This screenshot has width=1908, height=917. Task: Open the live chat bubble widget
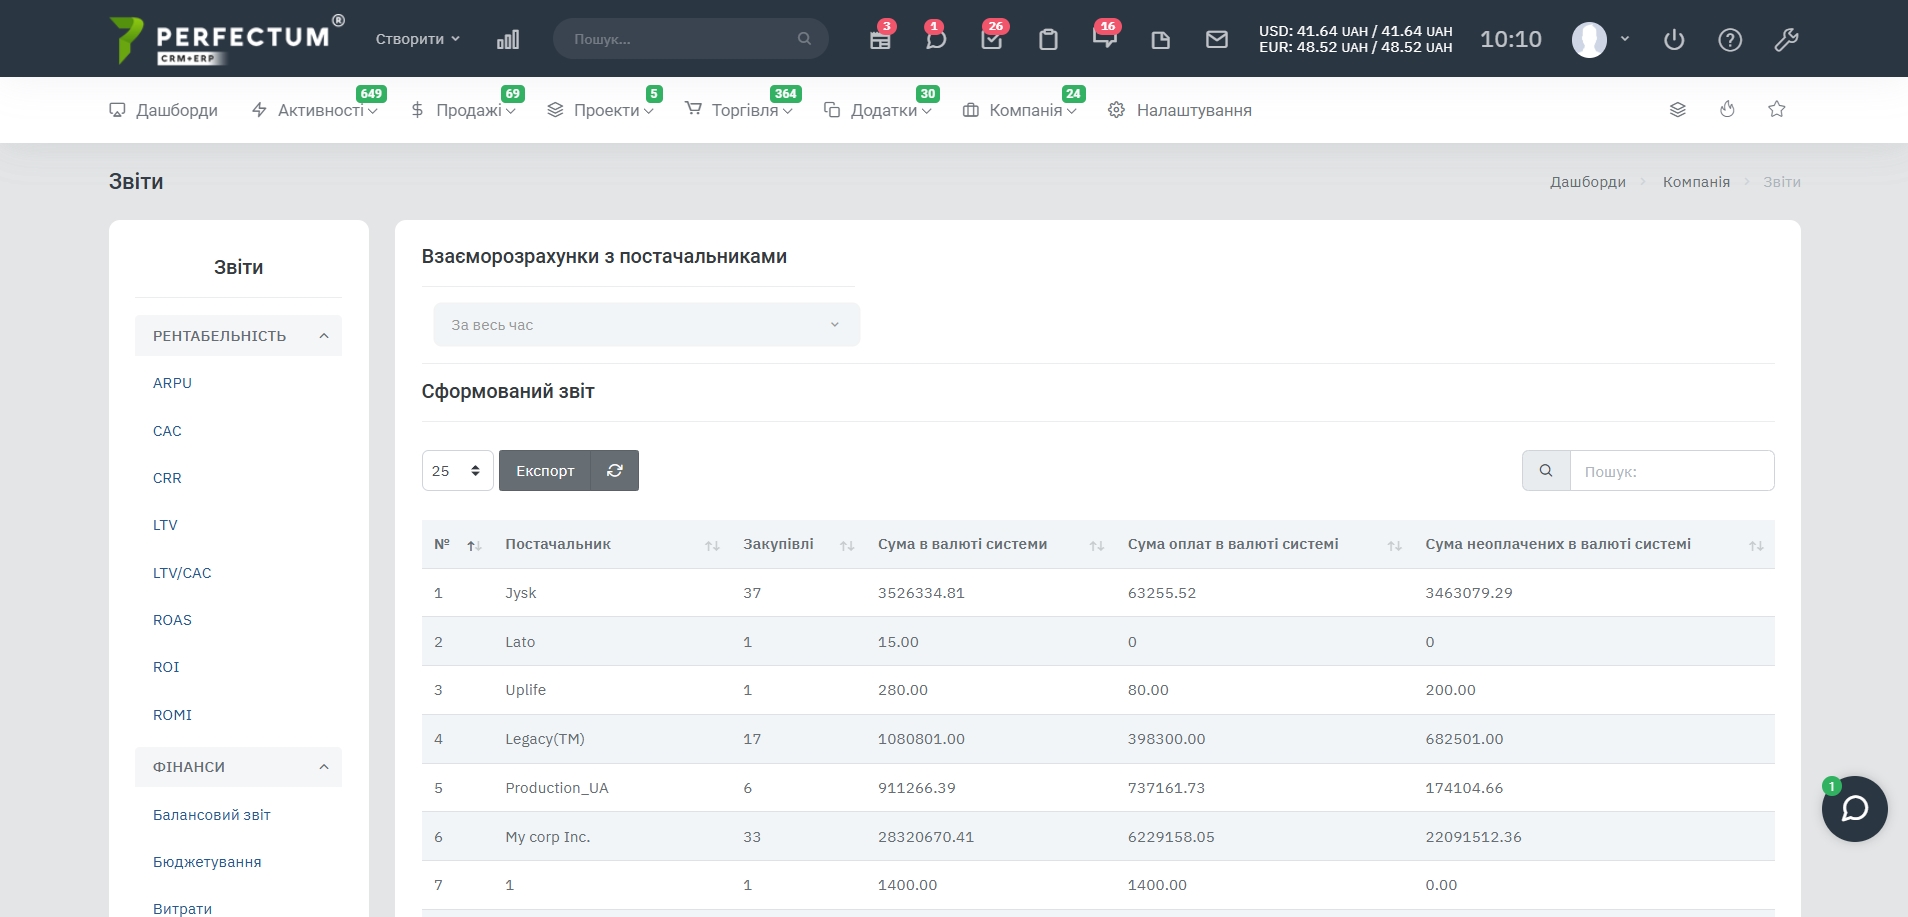tap(1854, 809)
